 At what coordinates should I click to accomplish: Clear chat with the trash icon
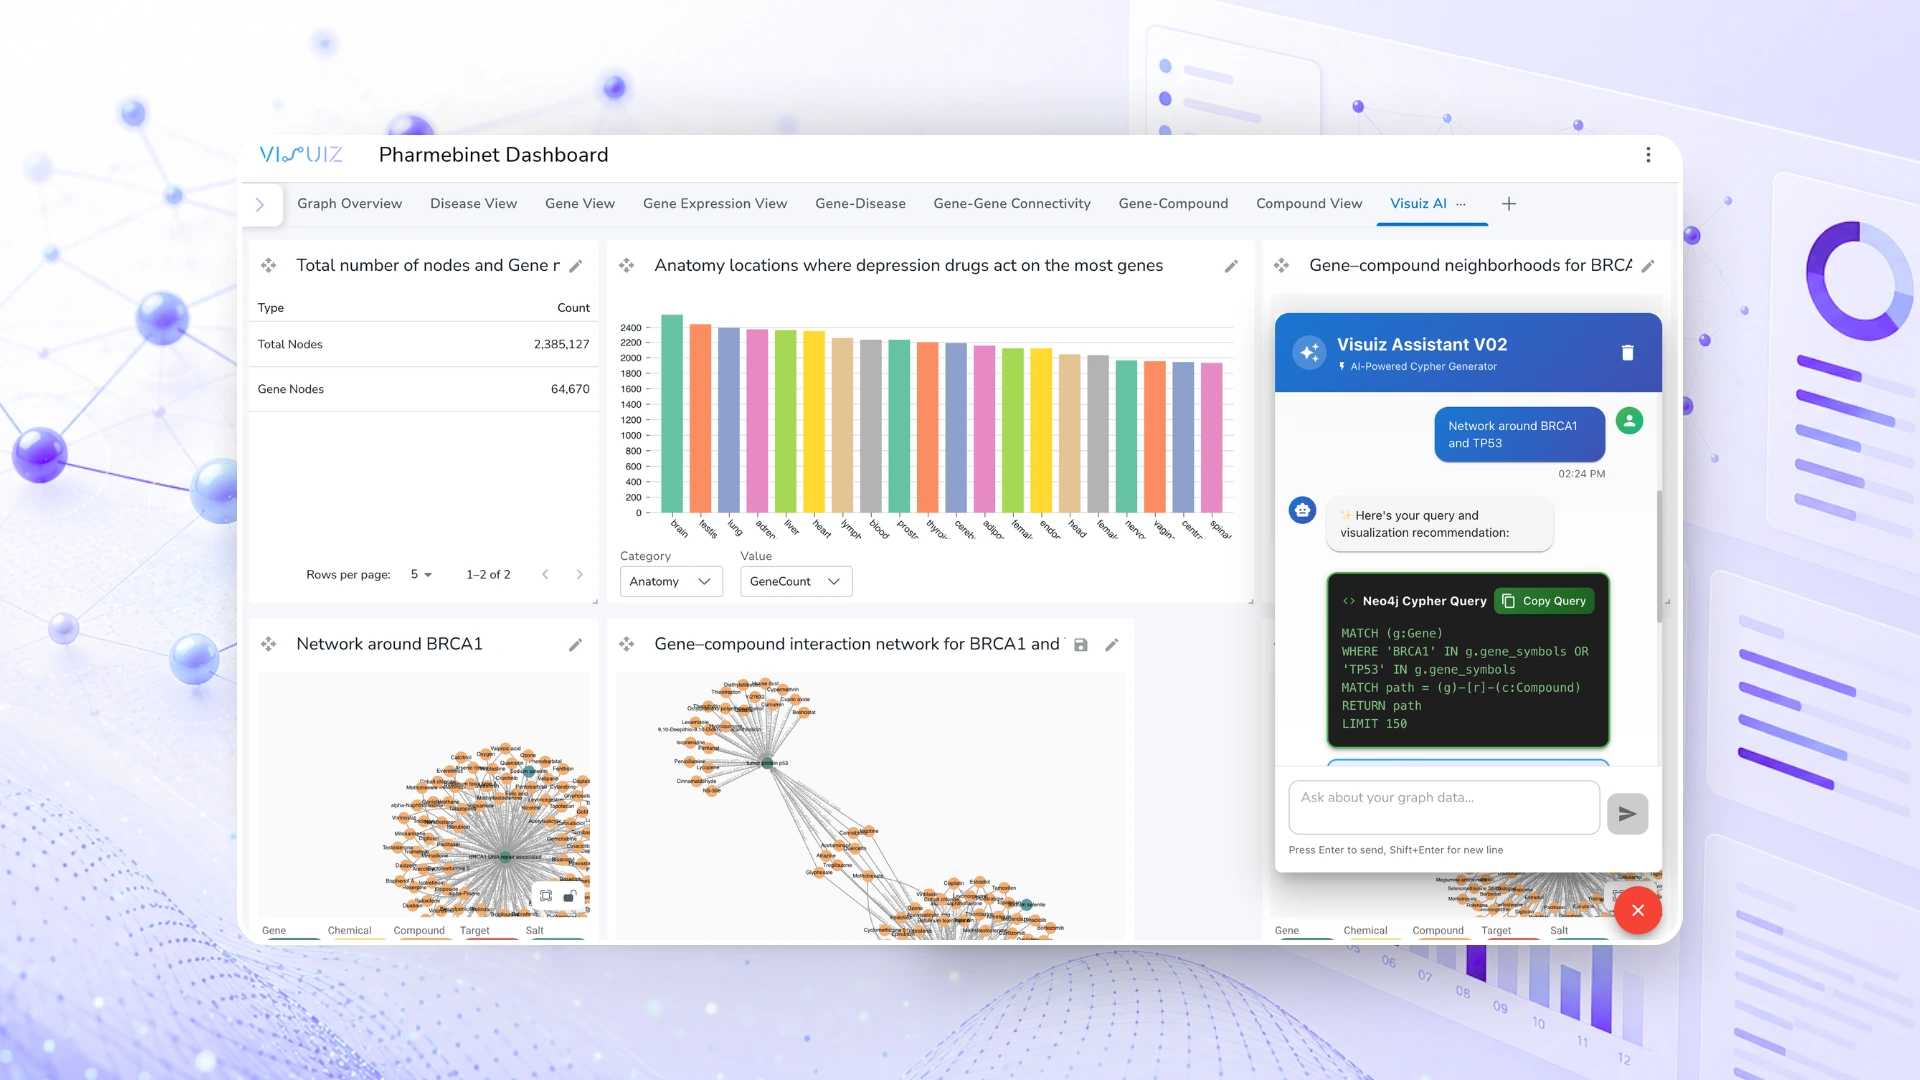click(1627, 352)
